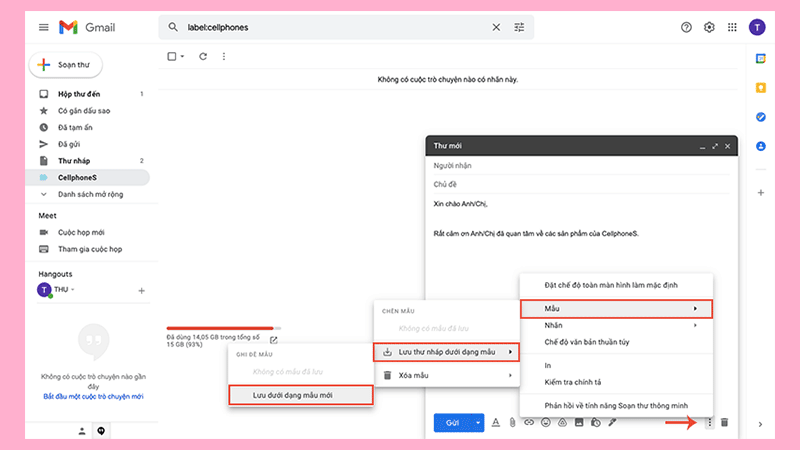Click 'Bắt đầu một cuộc trò chuyện mới' link
This screenshot has width=800, height=450.
point(93,396)
